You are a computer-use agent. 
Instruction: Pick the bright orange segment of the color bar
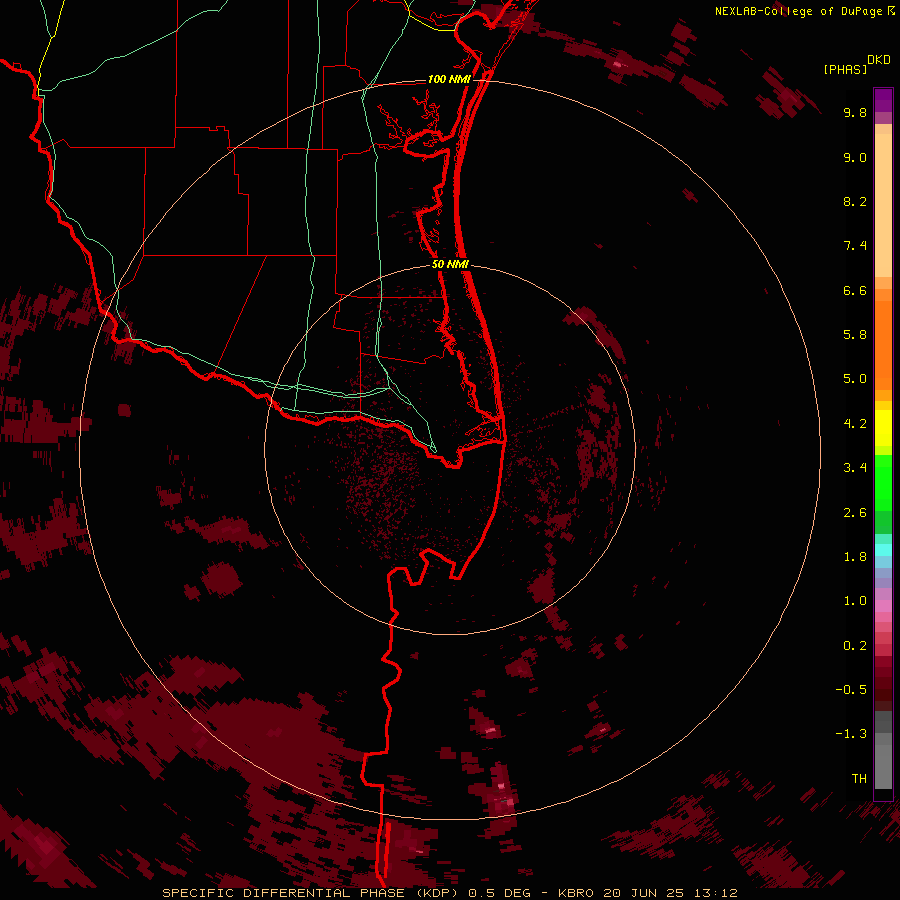pos(883,344)
